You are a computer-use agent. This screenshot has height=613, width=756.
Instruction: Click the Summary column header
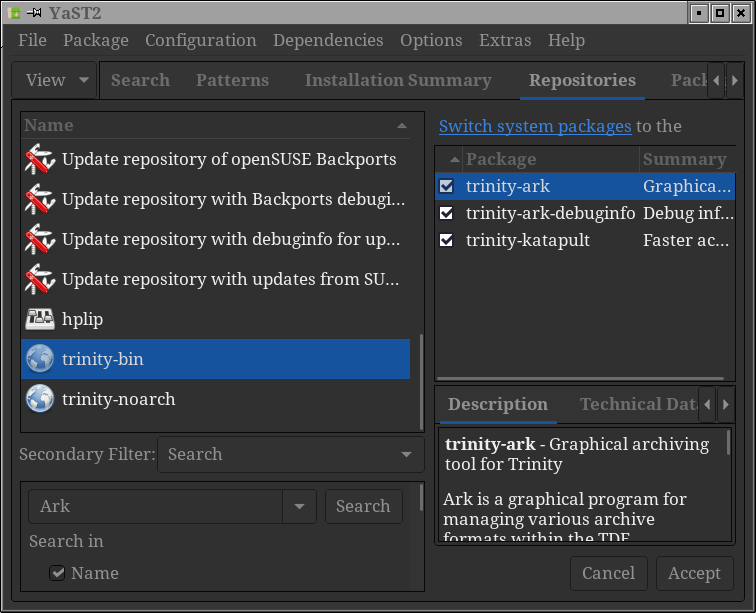687,159
